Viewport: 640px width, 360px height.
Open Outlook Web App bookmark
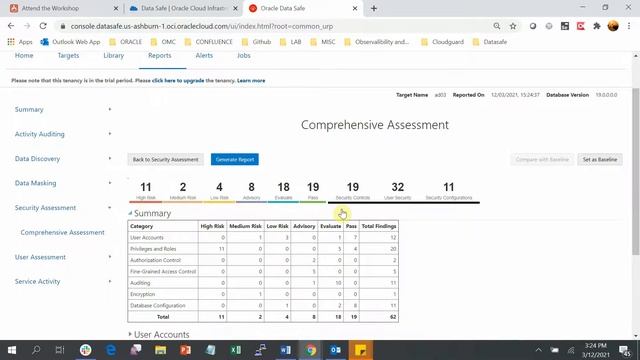70,42
